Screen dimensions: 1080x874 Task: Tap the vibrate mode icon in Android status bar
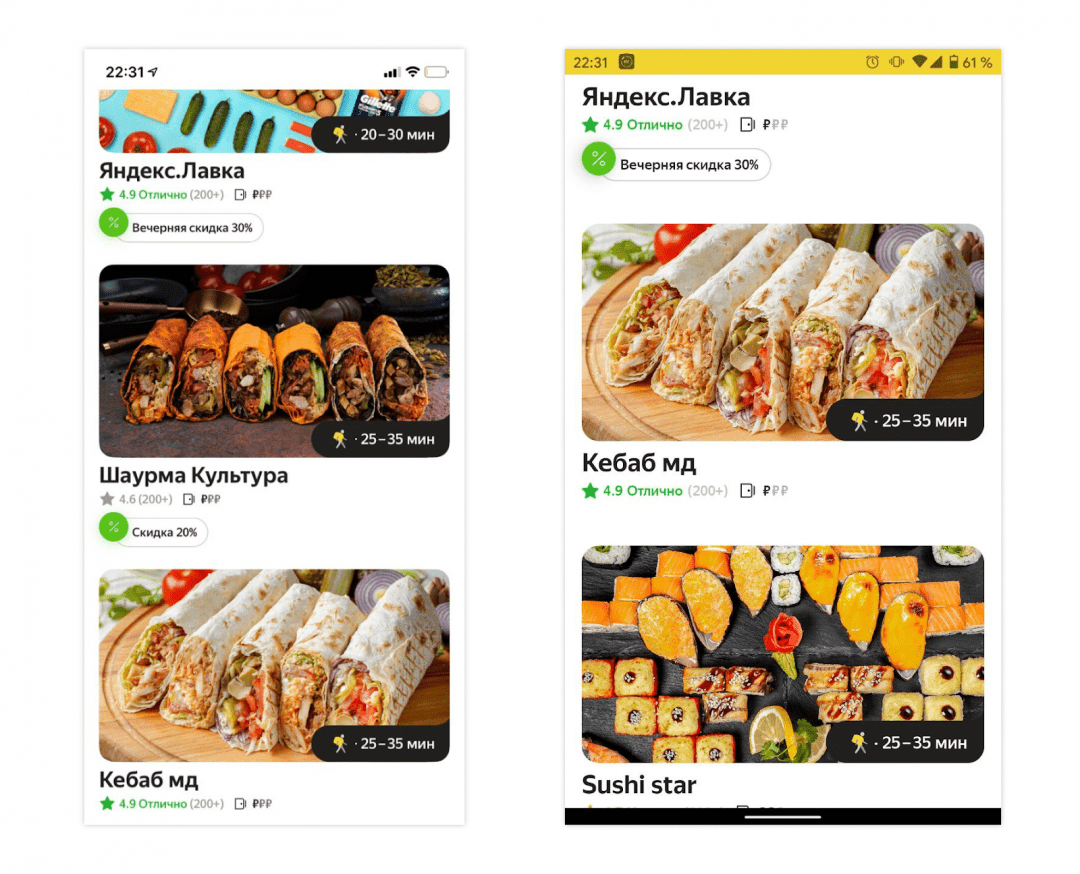[896, 62]
